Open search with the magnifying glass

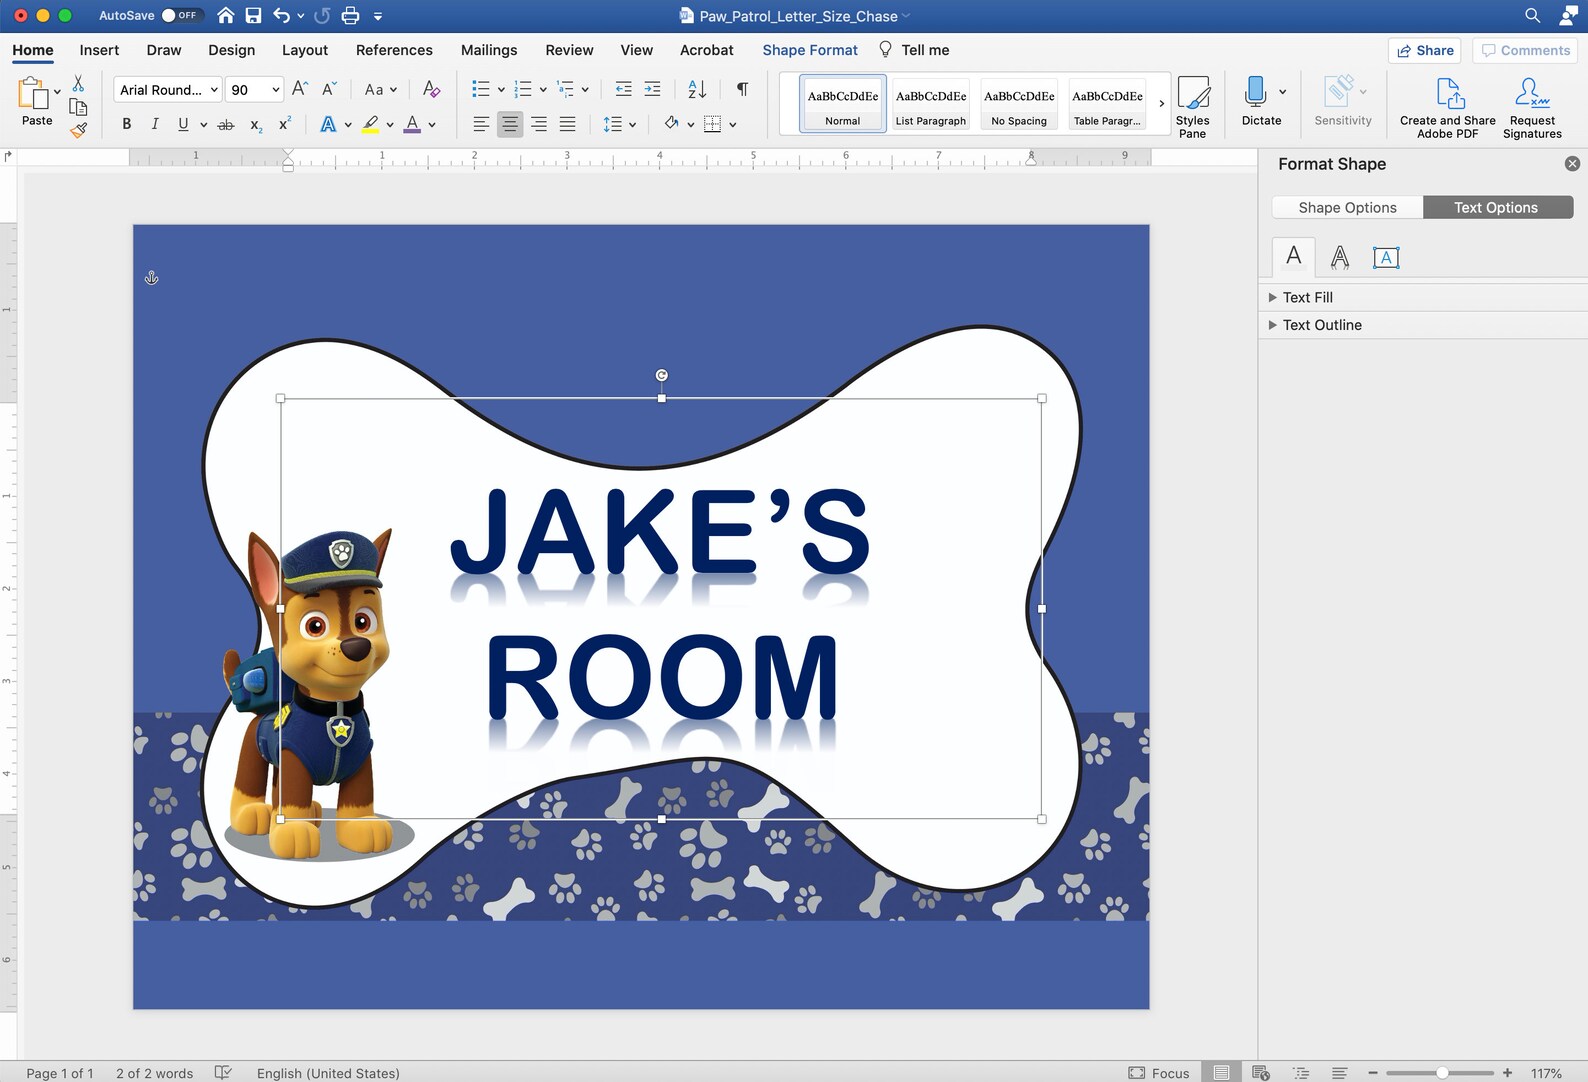click(1532, 15)
